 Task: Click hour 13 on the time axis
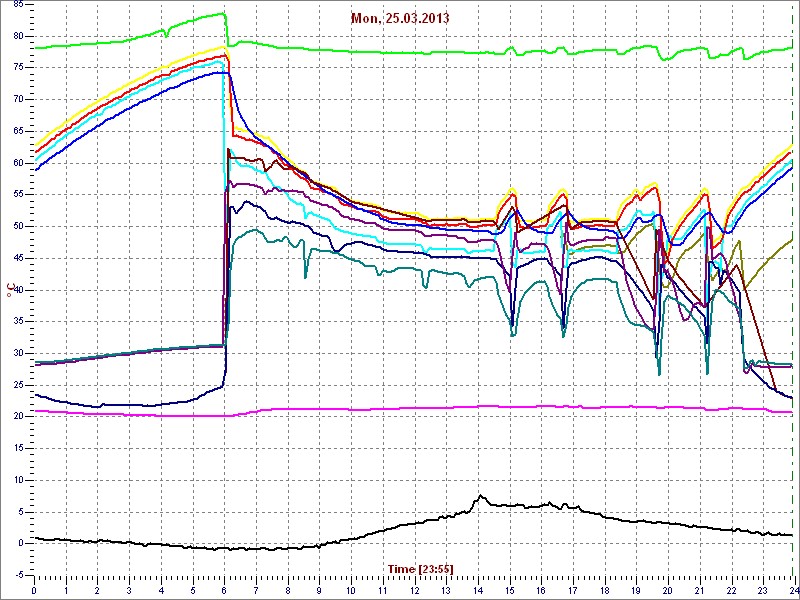[x=446, y=590]
